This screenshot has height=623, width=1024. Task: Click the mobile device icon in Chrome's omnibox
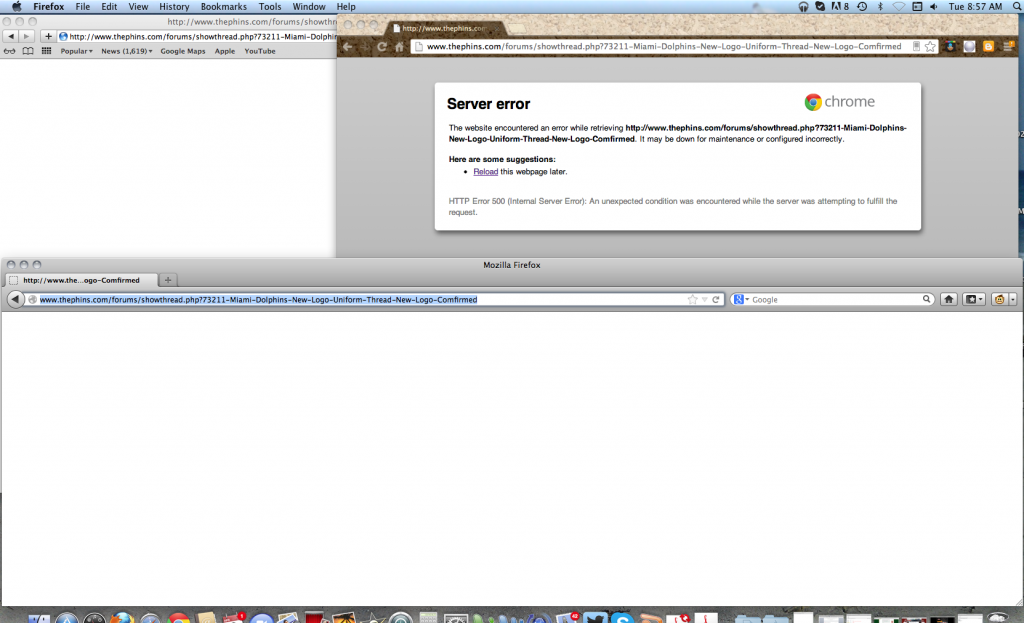pyautogui.click(x=916, y=46)
